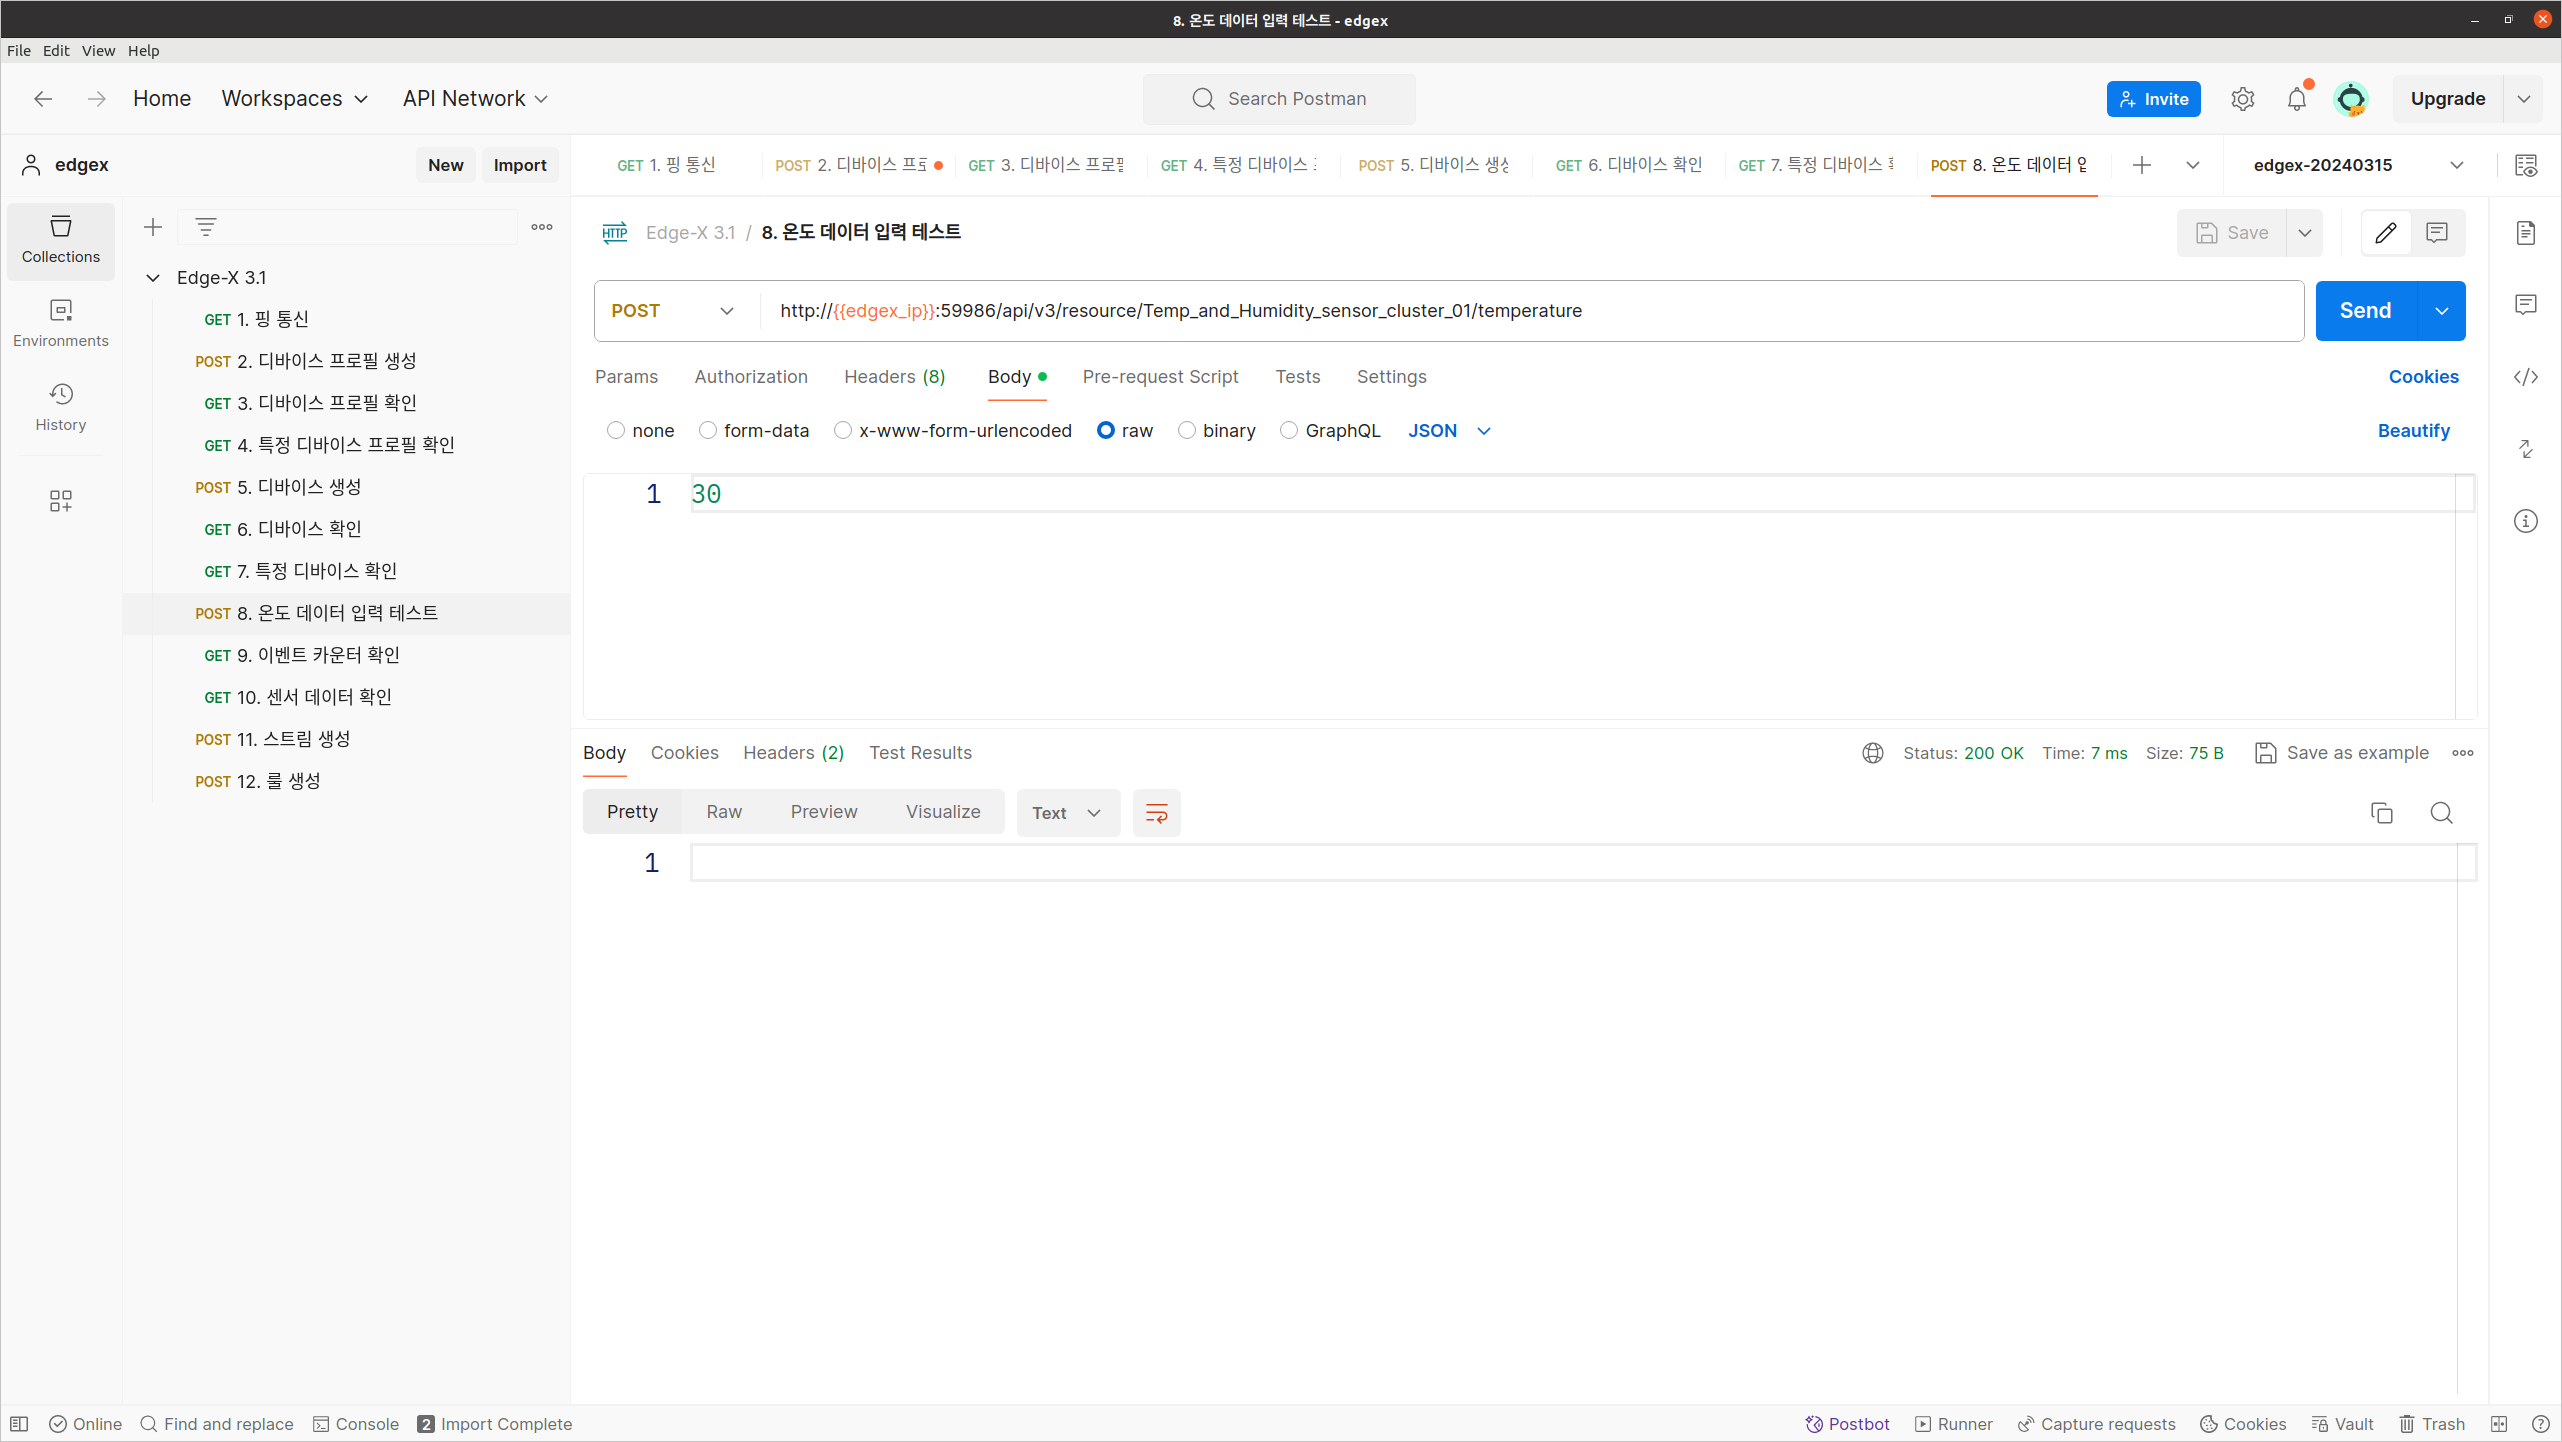Image resolution: width=2562 pixels, height=1442 pixels.
Task: Click the collections filter icon
Action: coord(206,228)
